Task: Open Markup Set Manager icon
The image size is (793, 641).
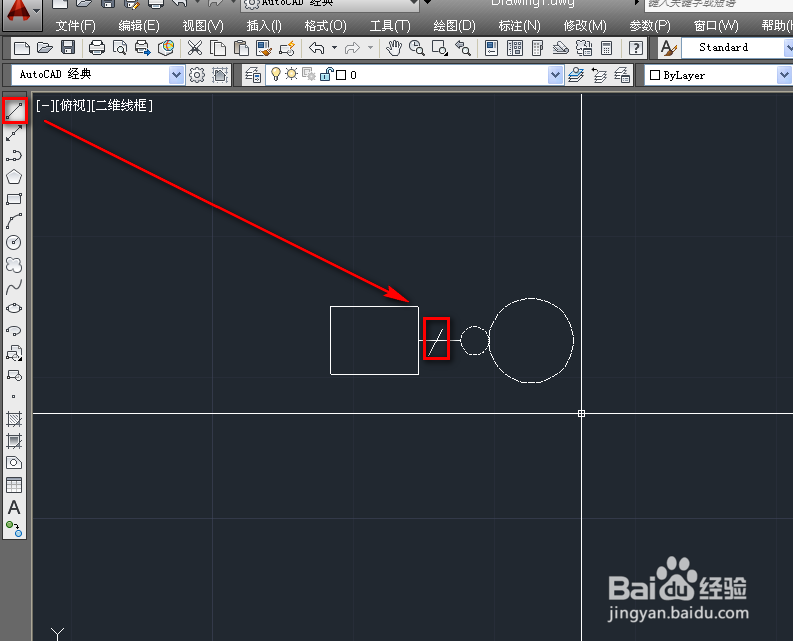Action: [x=584, y=49]
